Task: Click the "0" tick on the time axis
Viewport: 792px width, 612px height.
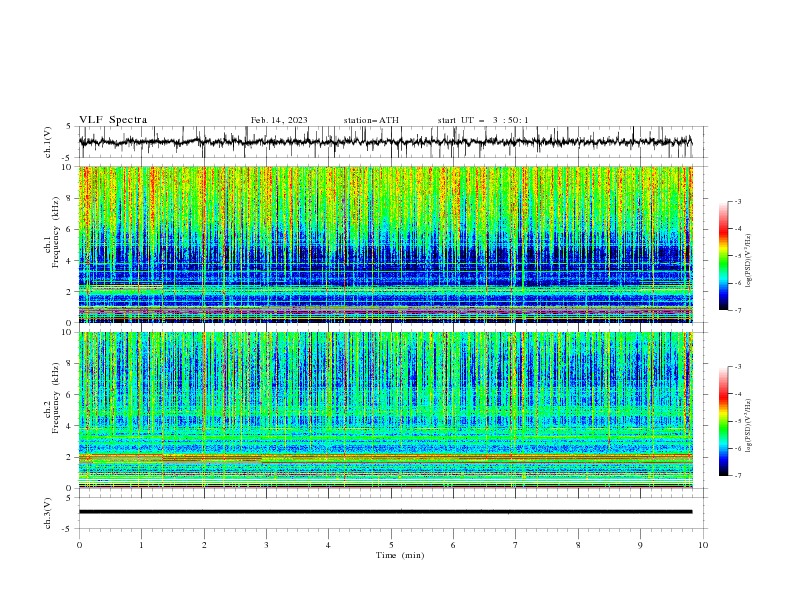Action: click(x=79, y=545)
